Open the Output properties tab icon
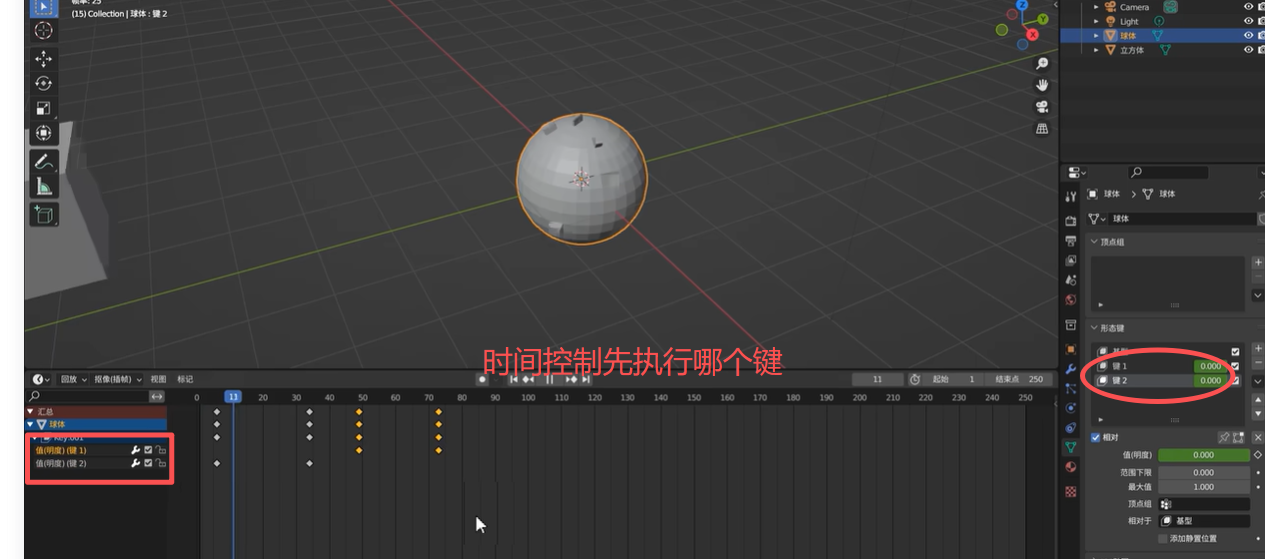 [1071, 240]
